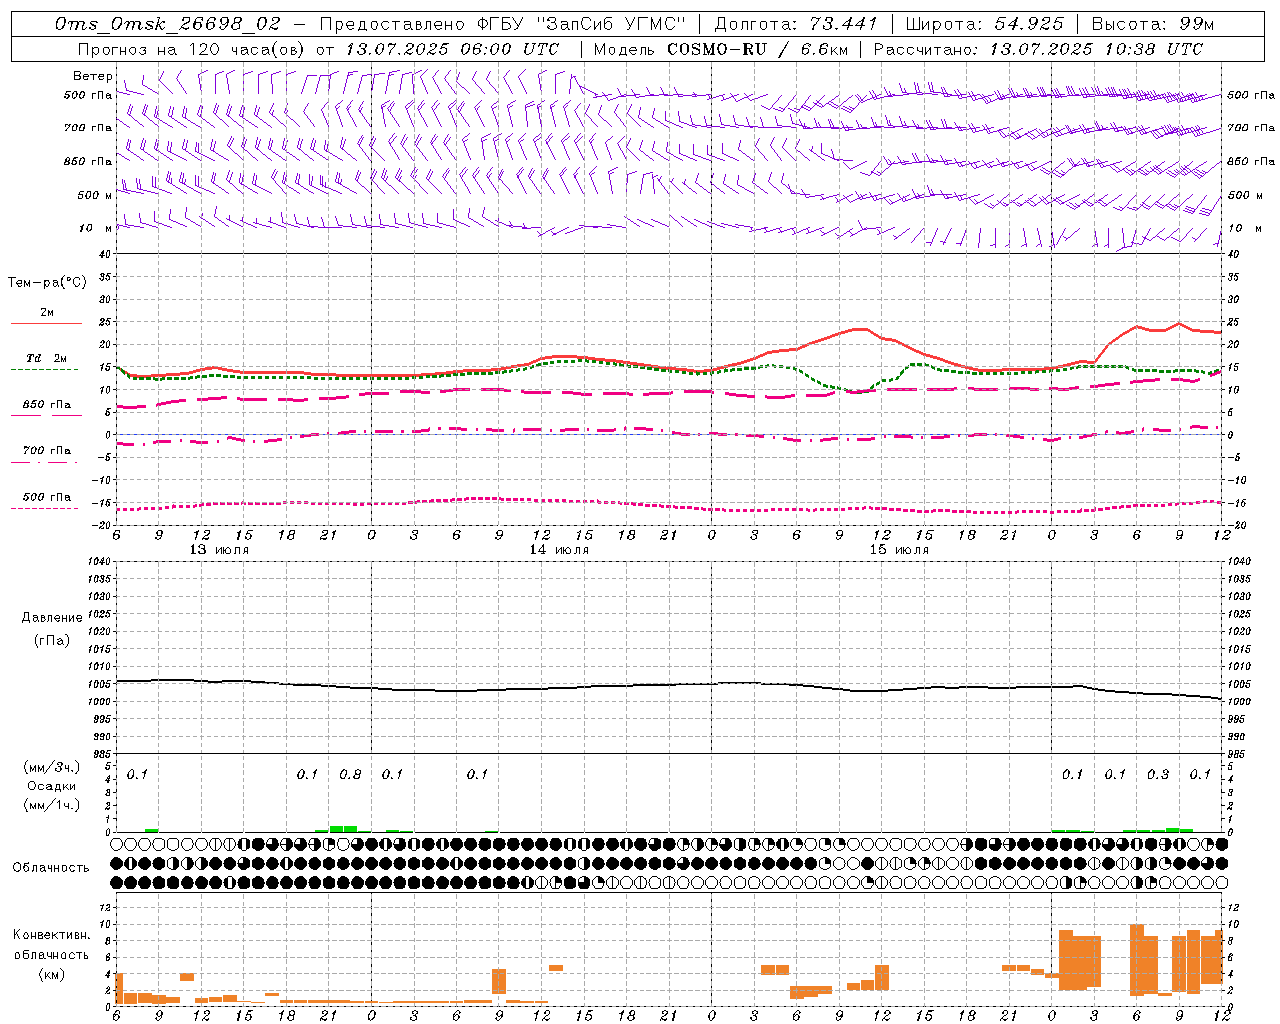
Task: Click the Конвективн. panel label
Action: pyautogui.click(x=52, y=934)
